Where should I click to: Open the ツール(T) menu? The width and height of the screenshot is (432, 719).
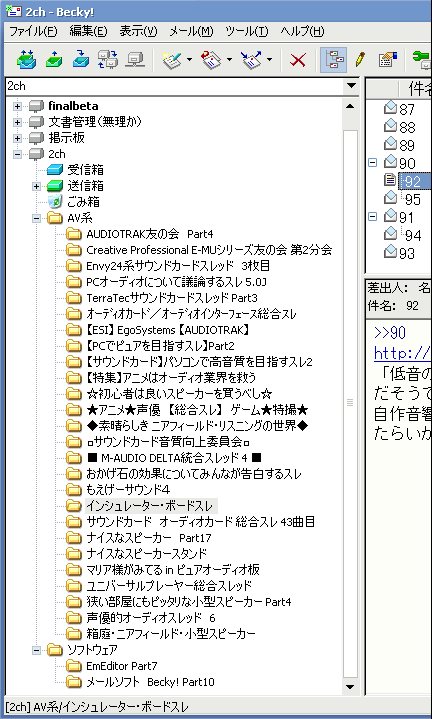point(247,31)
